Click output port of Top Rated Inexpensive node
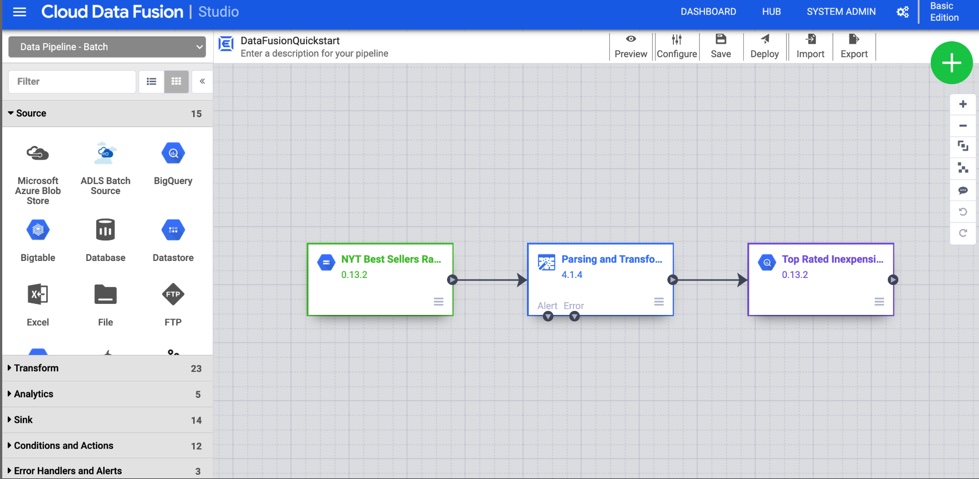979x479 pixels. pos(893,280)
